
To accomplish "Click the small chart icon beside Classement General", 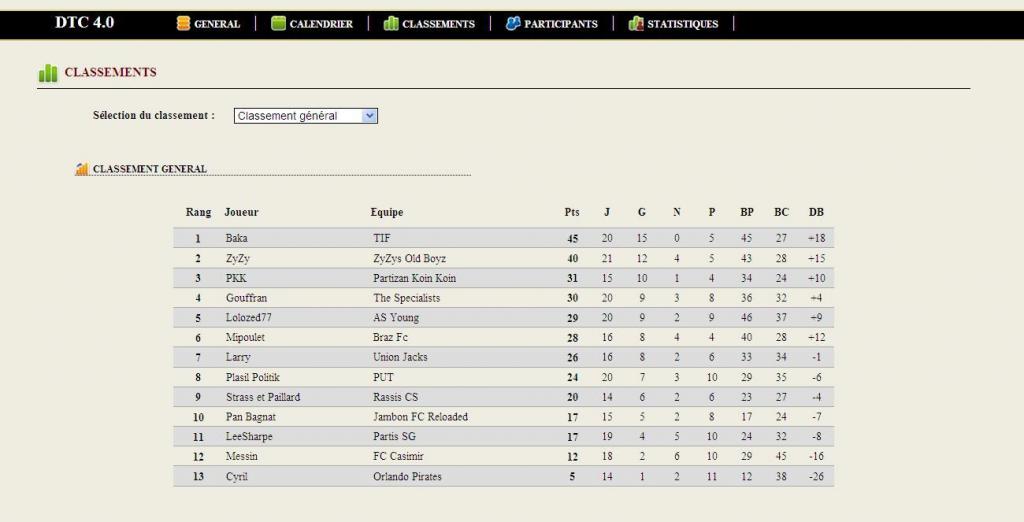I will click(82, 169).
